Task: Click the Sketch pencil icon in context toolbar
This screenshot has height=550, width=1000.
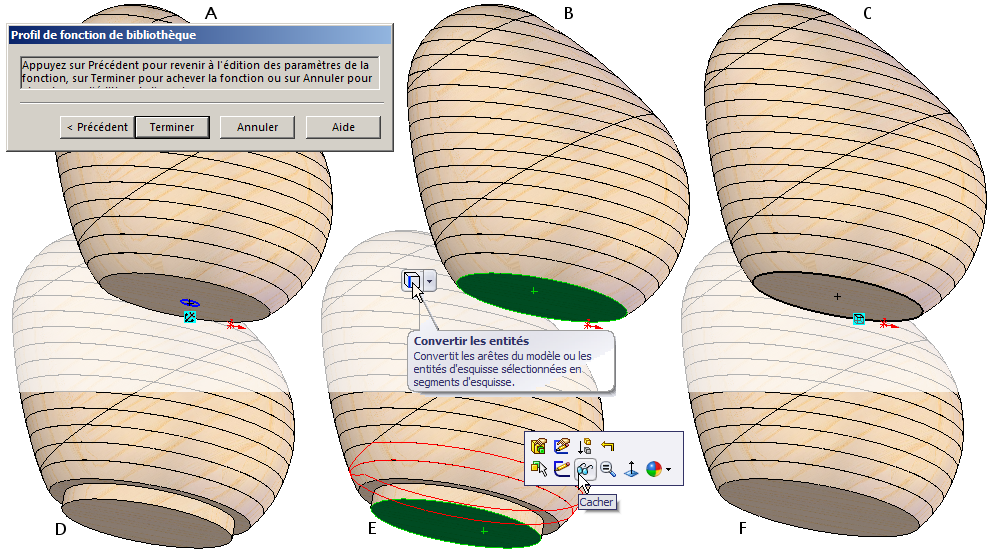Action: coord(562,470)
